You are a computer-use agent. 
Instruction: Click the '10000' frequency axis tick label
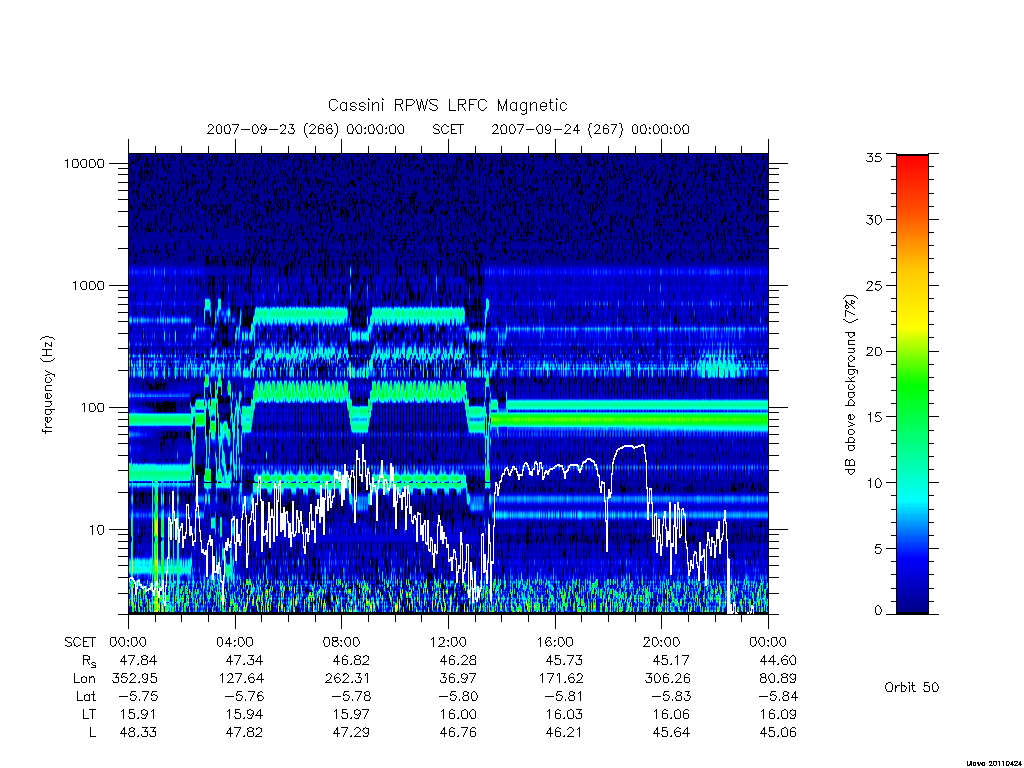[x=84, y=163]
